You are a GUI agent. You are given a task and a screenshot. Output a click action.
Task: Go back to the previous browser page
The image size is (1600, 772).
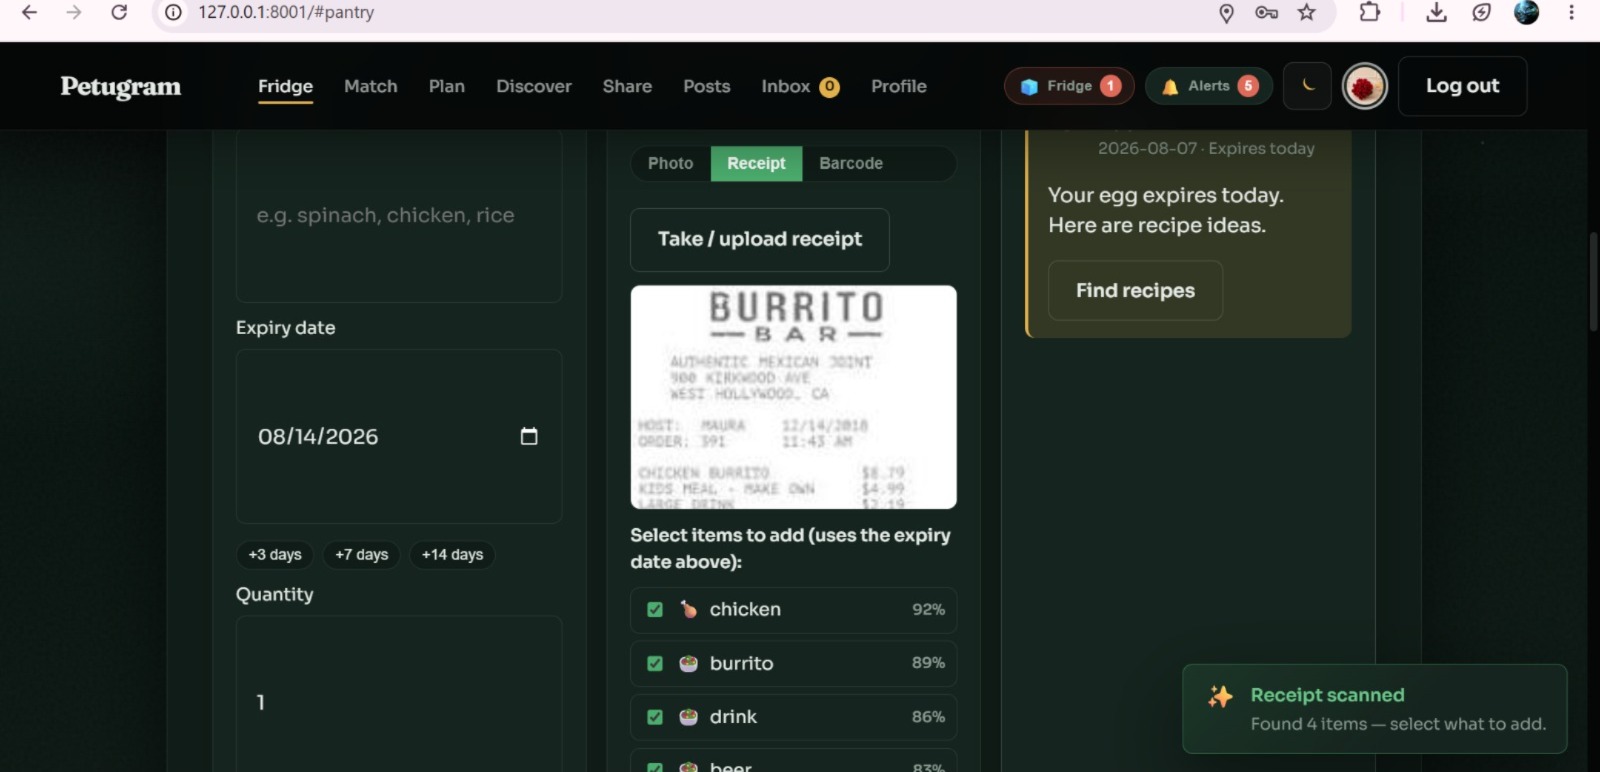click(29, 12)
